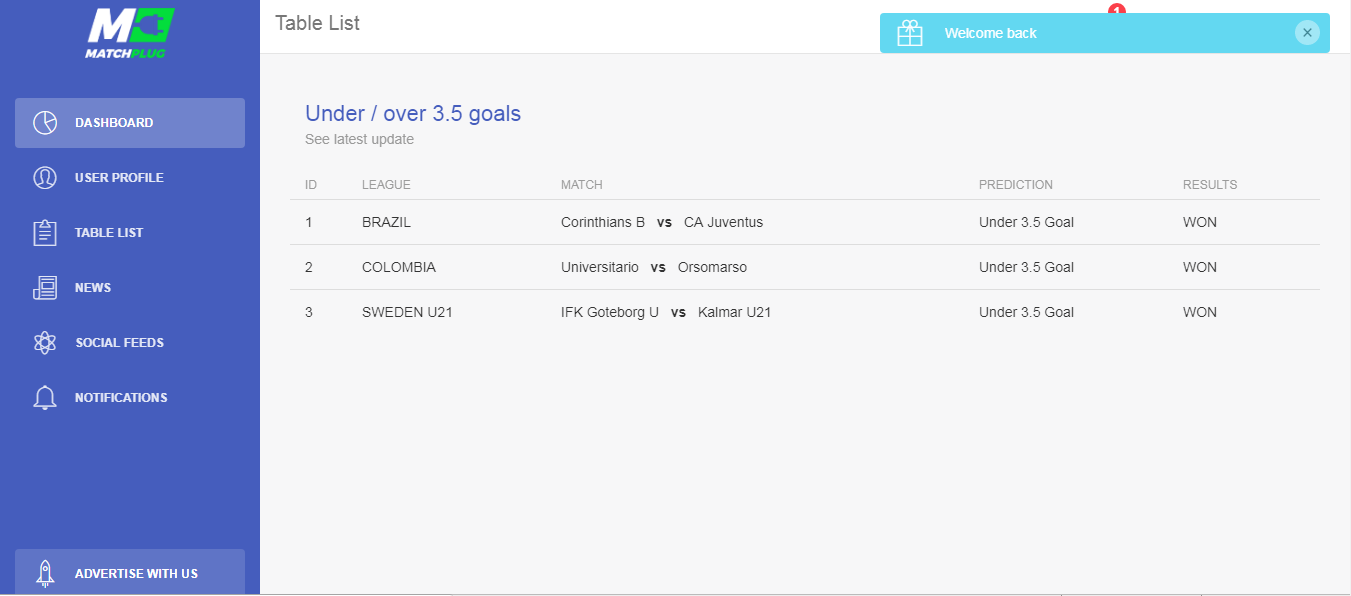Image resolution: width=1351 pixels, height=596 pixels.
Task: Click the See latest update text
Action: pos(359,140)
